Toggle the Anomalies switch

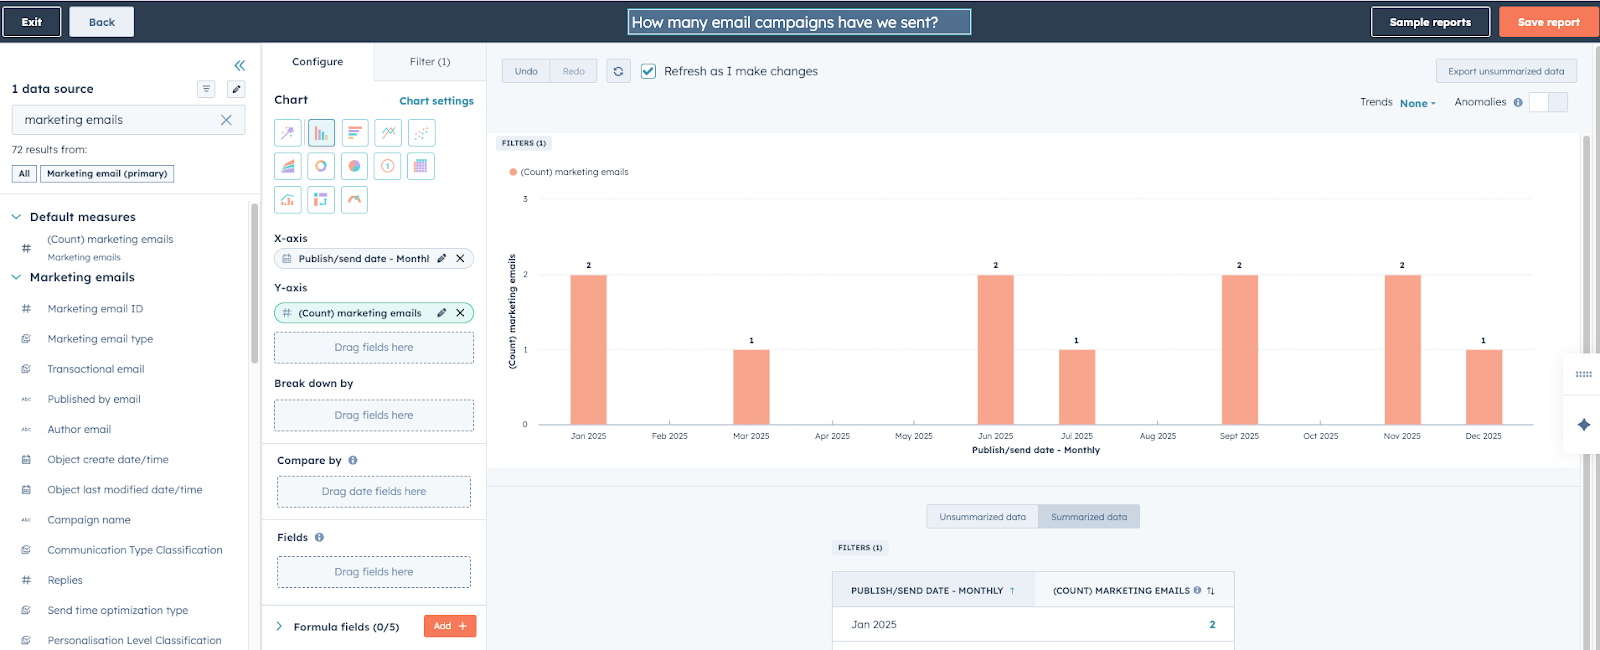coord(1548,102)
